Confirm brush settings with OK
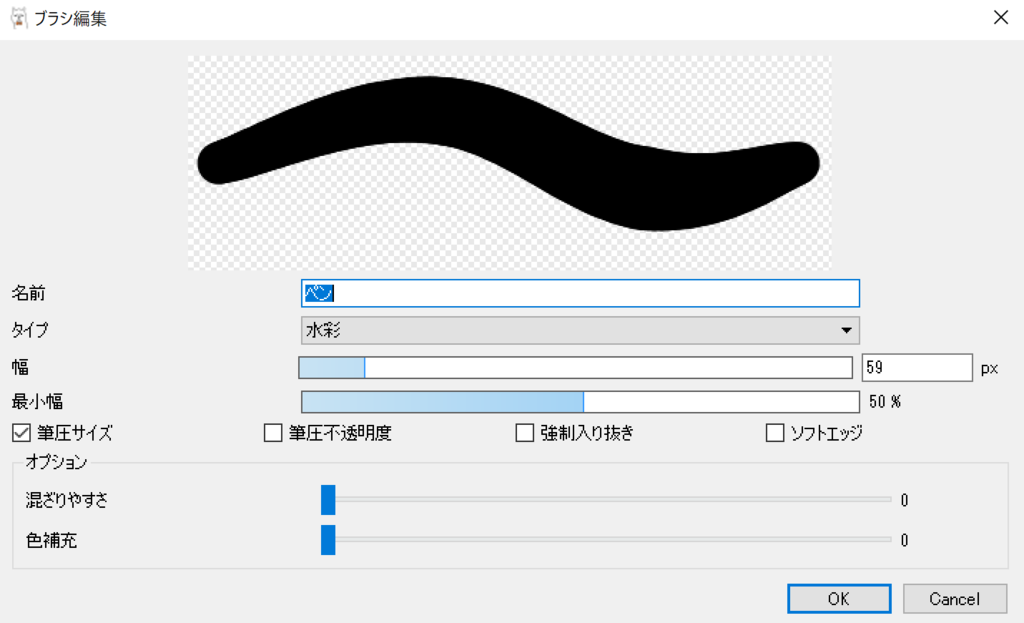 838,599
